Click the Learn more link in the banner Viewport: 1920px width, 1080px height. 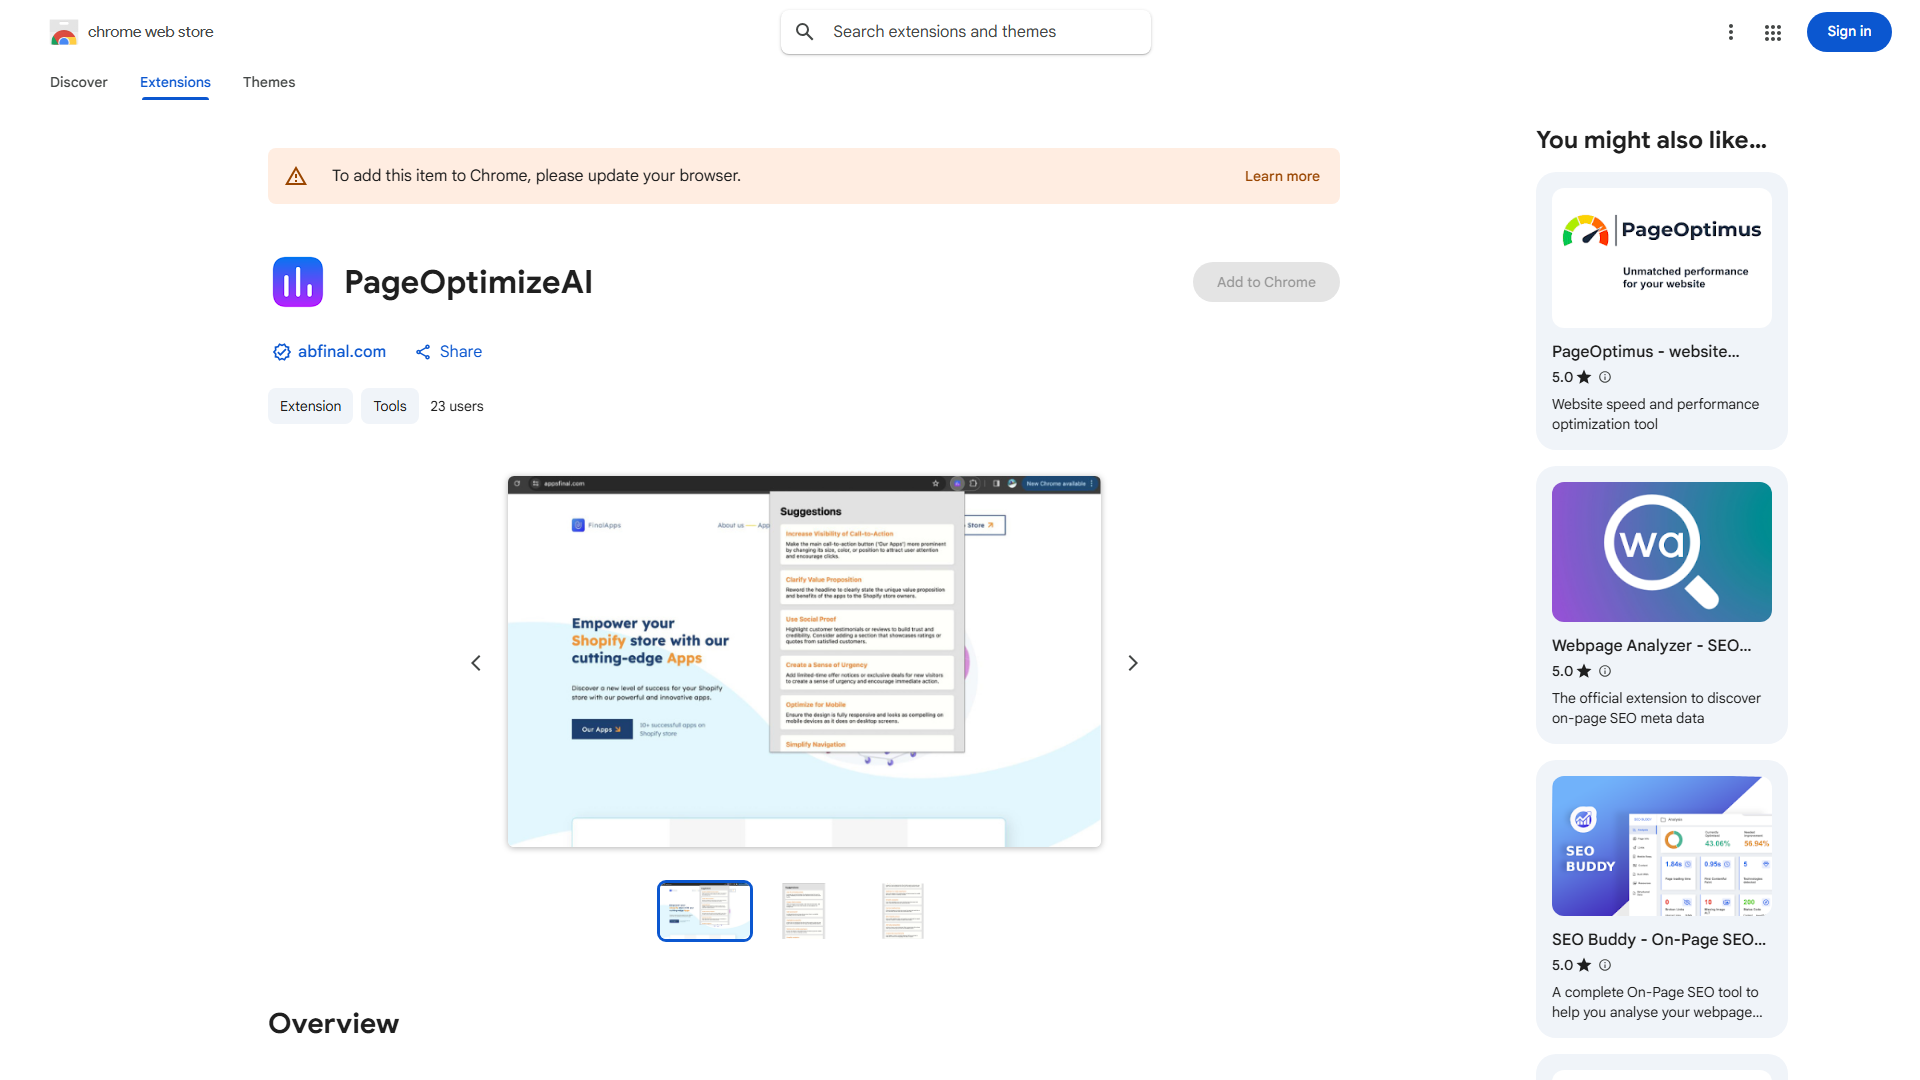pos(1281,175)
